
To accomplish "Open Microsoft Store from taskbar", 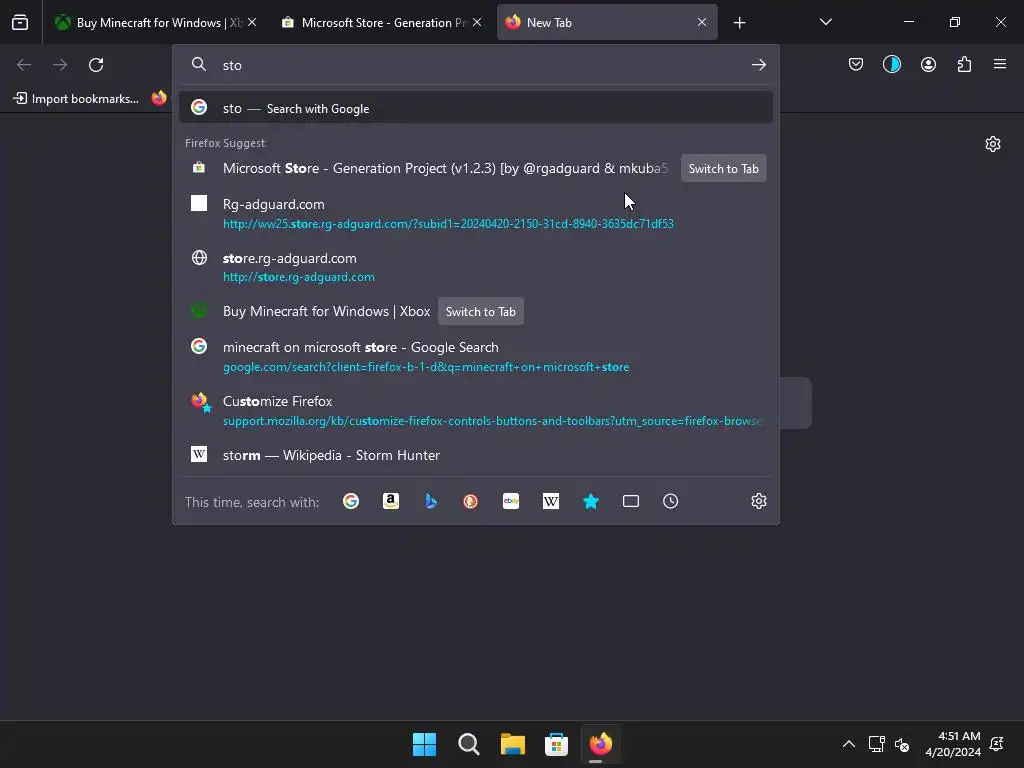I will pyautogui.click(x=556, y=744).
